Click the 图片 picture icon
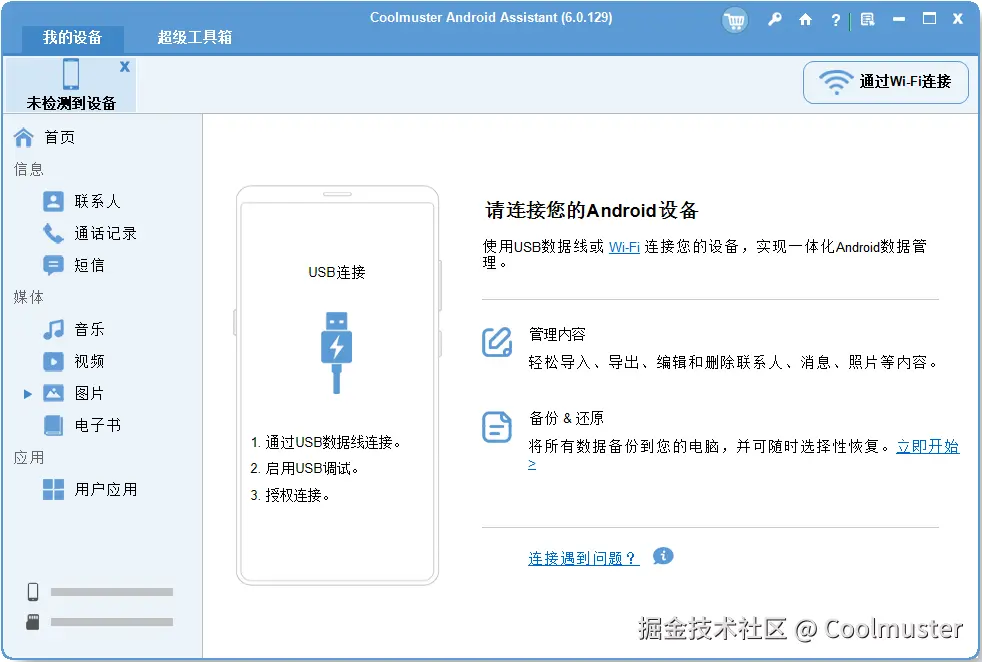The width and height of the screenshot is (982, 662). 53,393
